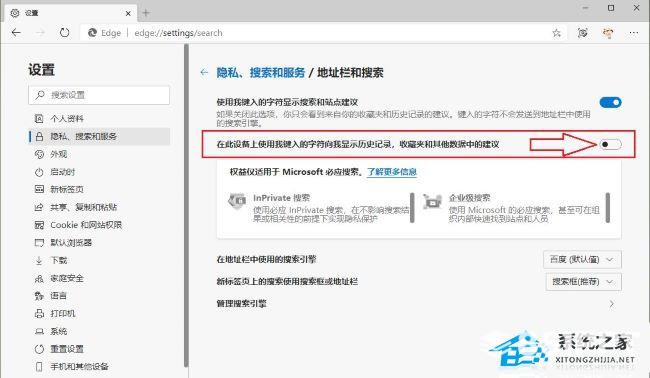
Task: Click the 下载 download arrow icon
Action: coord(39,260)
